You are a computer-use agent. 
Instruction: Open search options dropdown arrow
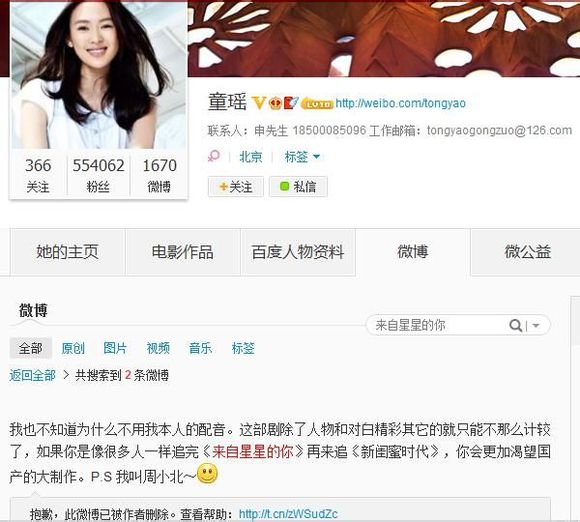536,326
